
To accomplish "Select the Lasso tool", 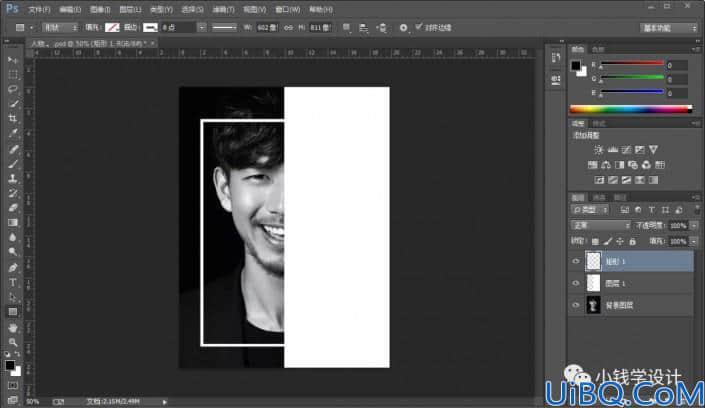I will click(13, 90).
